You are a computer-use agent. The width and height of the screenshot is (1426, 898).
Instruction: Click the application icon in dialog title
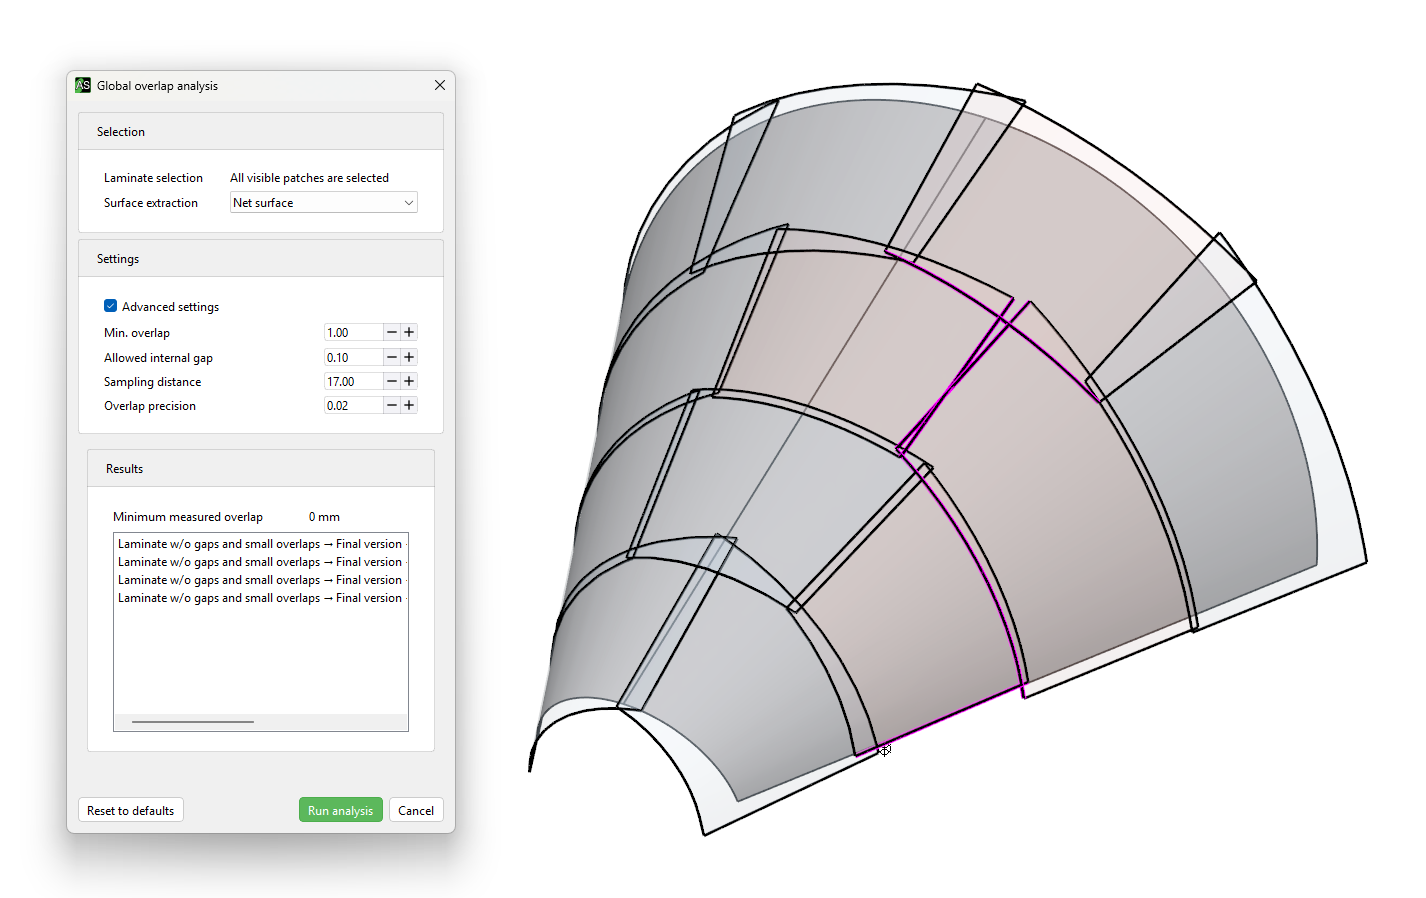[83, 85]
